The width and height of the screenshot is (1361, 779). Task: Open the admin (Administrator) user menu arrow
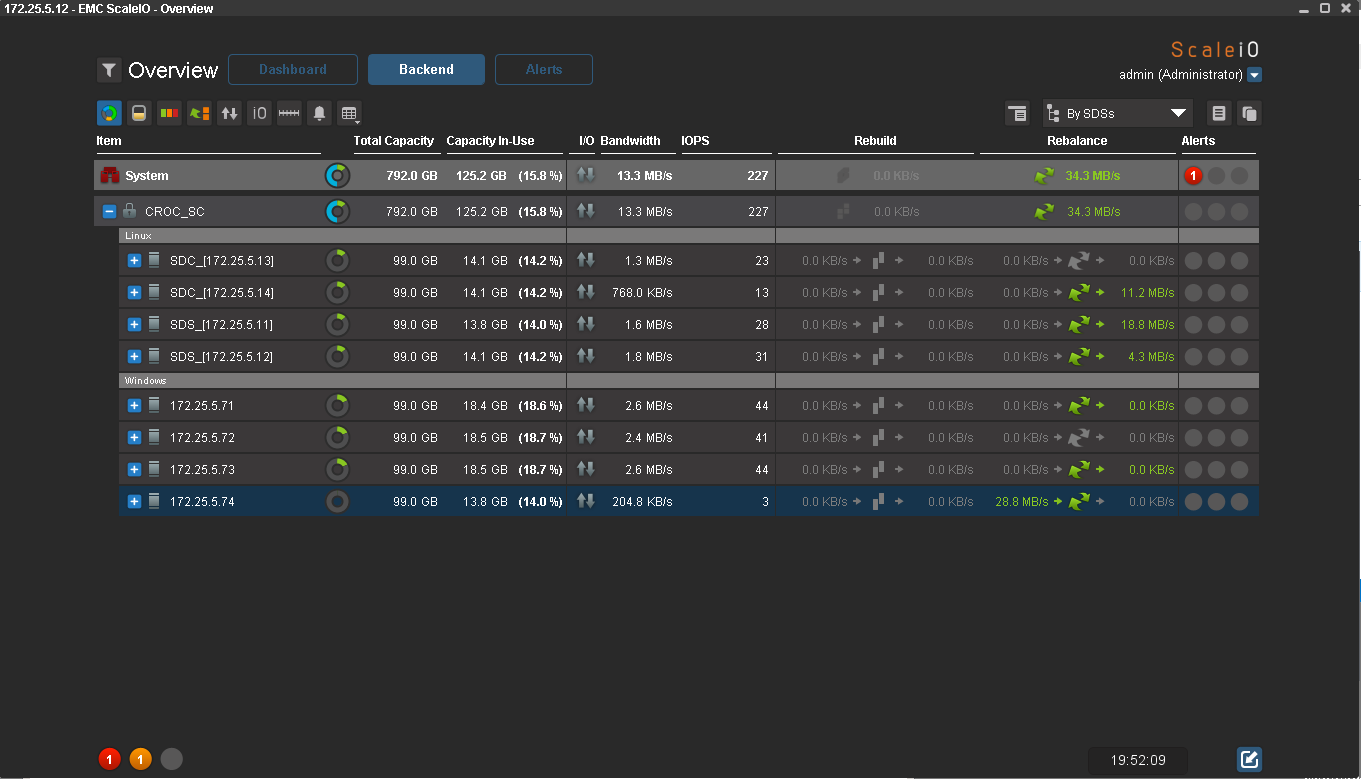point(1255,75)
